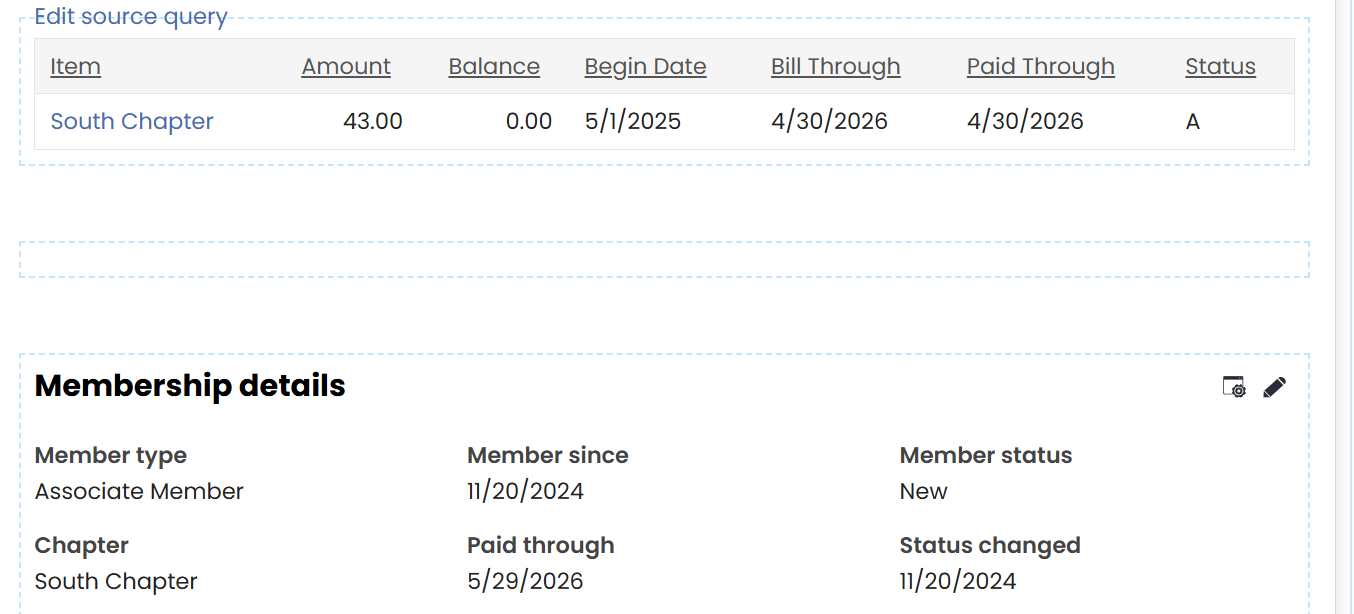The width and height of the screenshot is (1354, 614).
Task: Select the 5/1/2025 begin date cell
Action: [633, 121]
